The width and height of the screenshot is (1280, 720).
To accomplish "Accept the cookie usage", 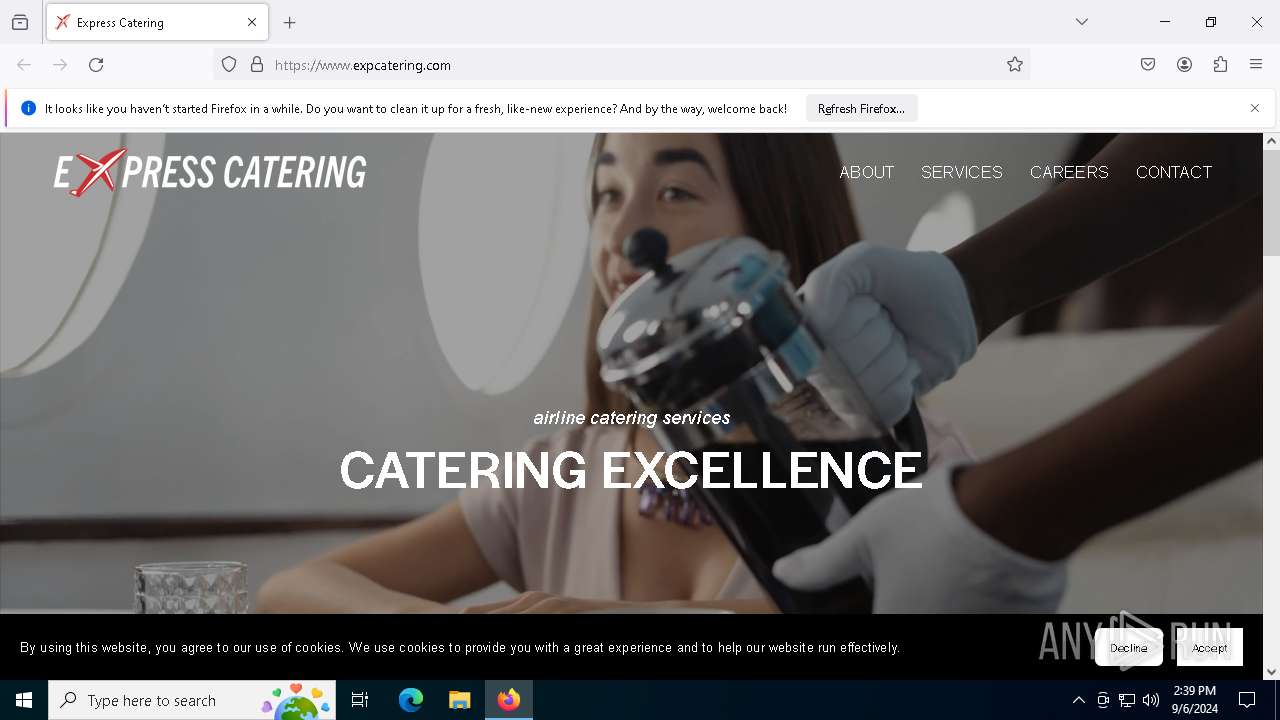I will [1210, 648].
